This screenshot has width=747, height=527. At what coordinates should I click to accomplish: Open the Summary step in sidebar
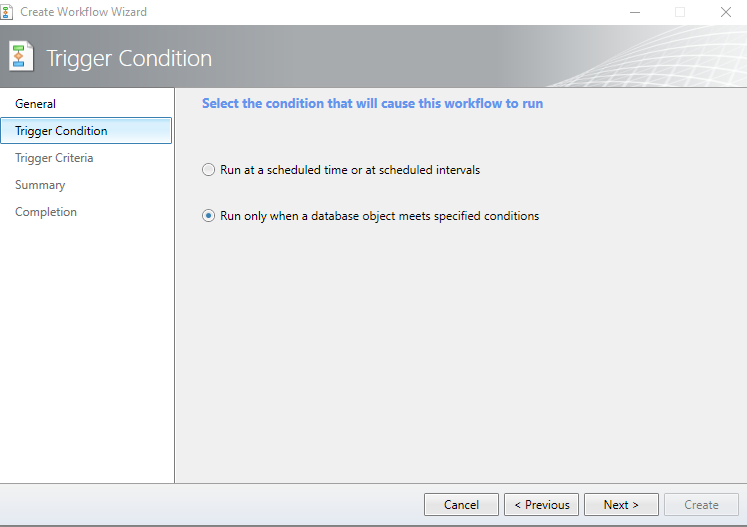point(40,185)
